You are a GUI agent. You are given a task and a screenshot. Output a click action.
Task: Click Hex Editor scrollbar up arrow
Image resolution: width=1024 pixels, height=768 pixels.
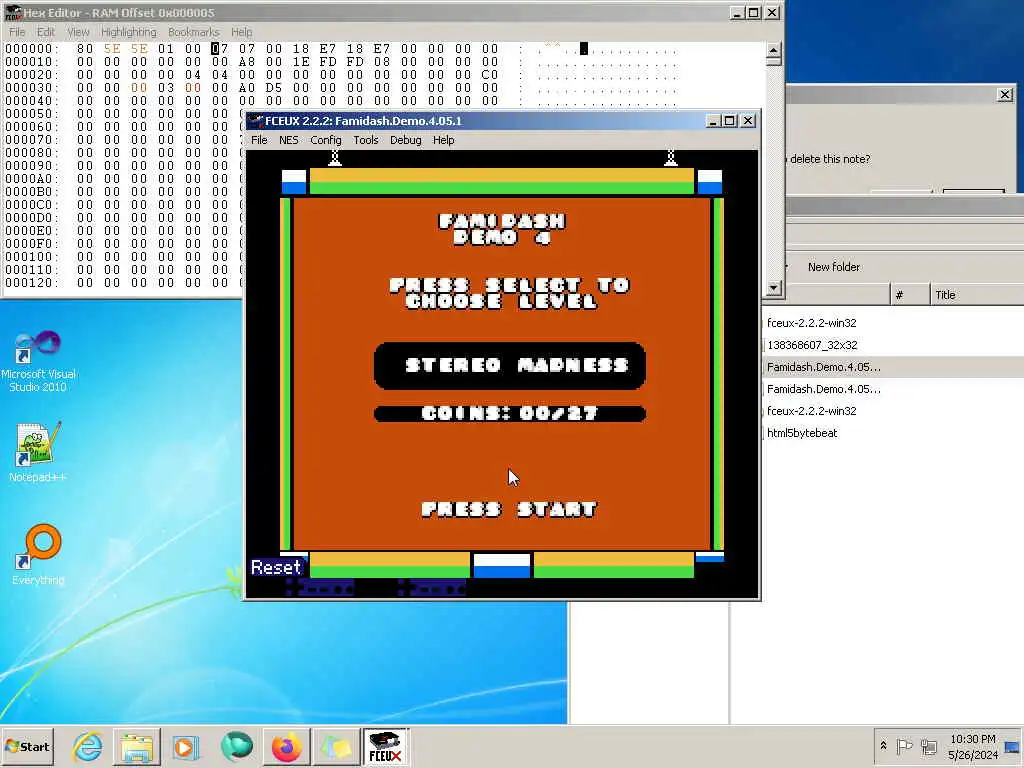773,50
